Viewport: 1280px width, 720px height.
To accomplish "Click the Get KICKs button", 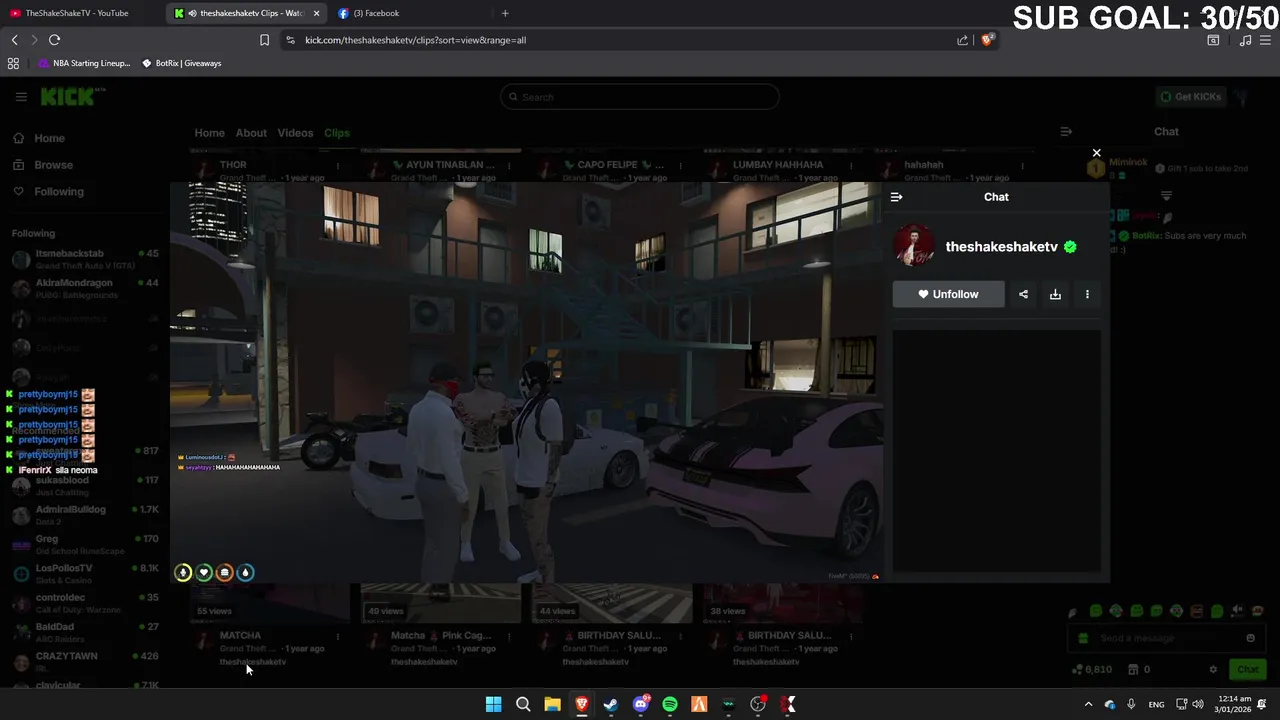I will 1190,97.
